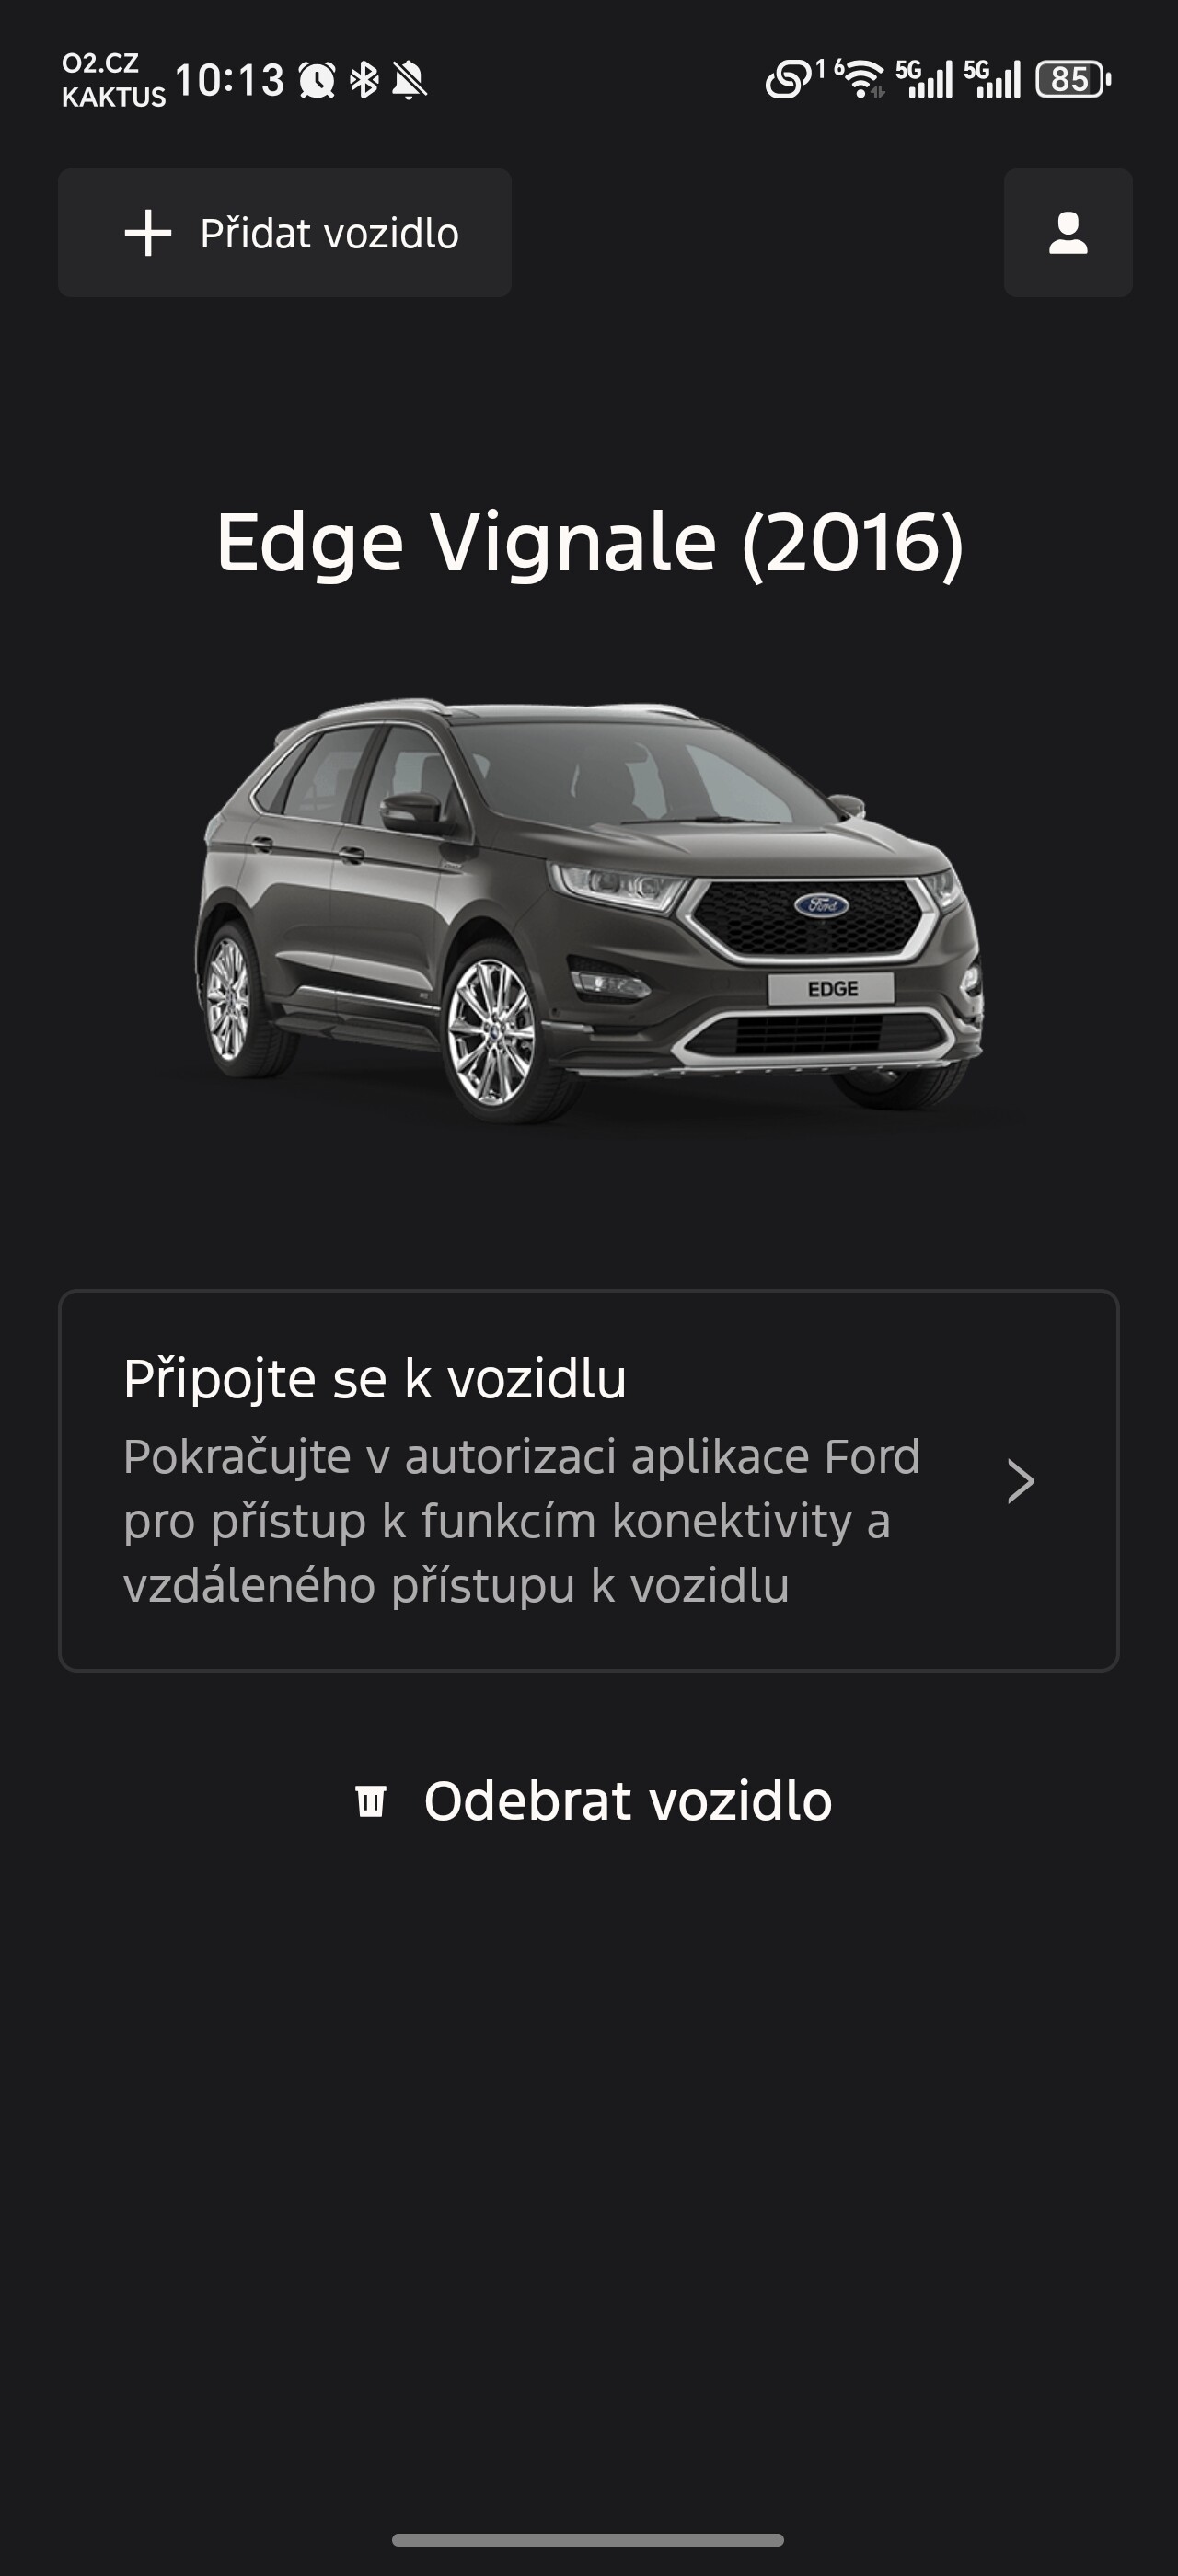1178x2576 pixels.
Task: Expand the chevron in the connect card
Action: click(1020, 1481)
